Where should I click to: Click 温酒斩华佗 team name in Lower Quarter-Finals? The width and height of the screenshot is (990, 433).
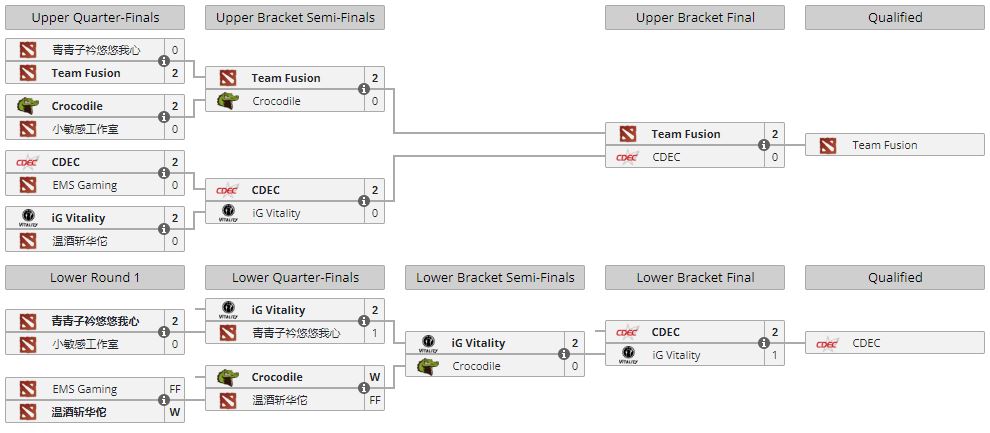[x=279, y=400]
